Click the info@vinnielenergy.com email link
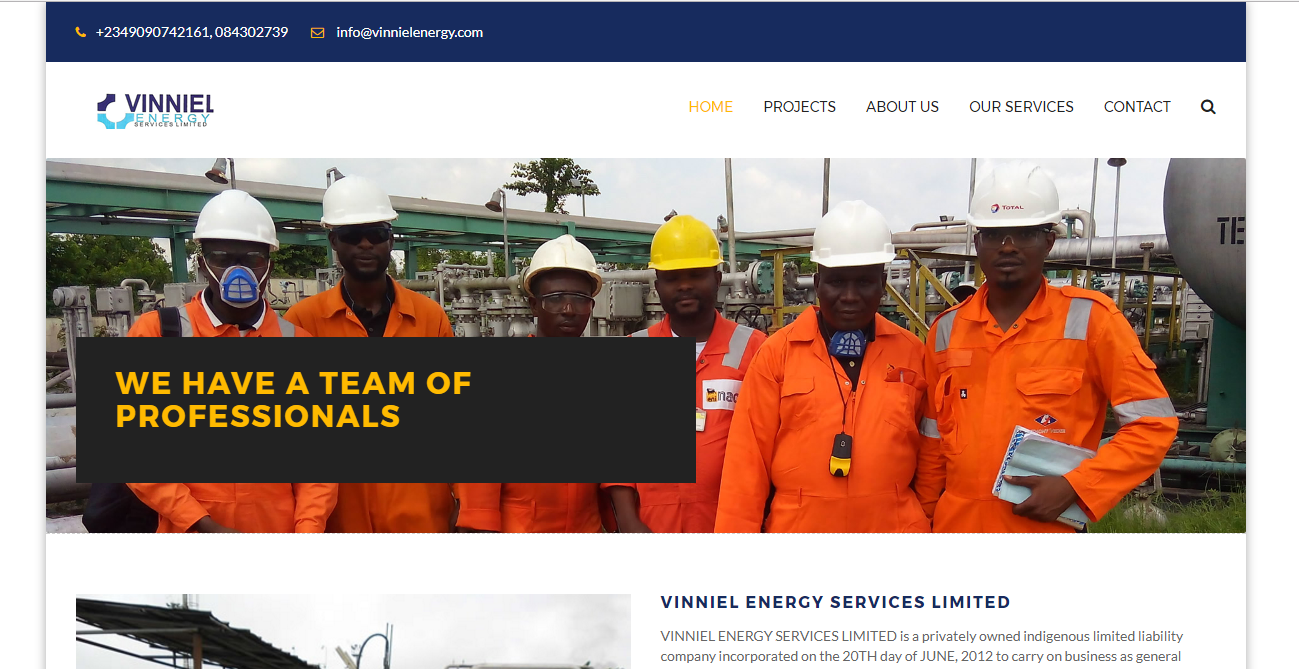Image resolution: width=1299 pixels, height=669 pixels. (409, 32)
